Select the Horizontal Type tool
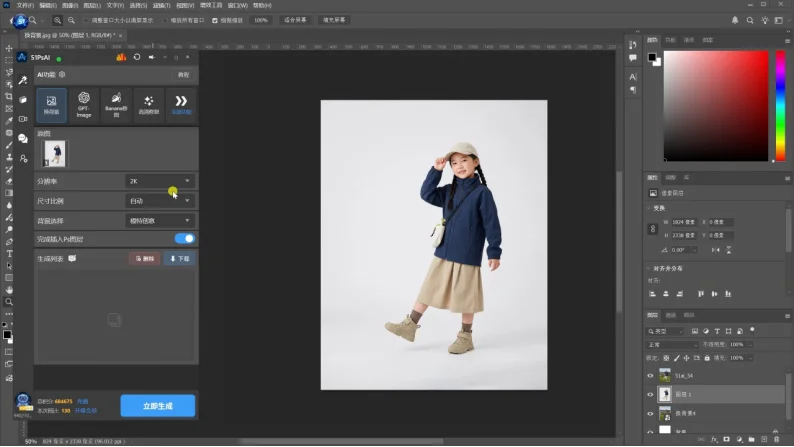The image size is (794, 447). coord(9,254)
